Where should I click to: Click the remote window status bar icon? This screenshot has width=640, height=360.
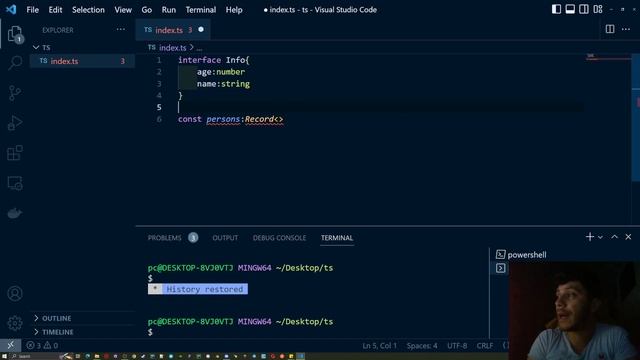(10, 345)
